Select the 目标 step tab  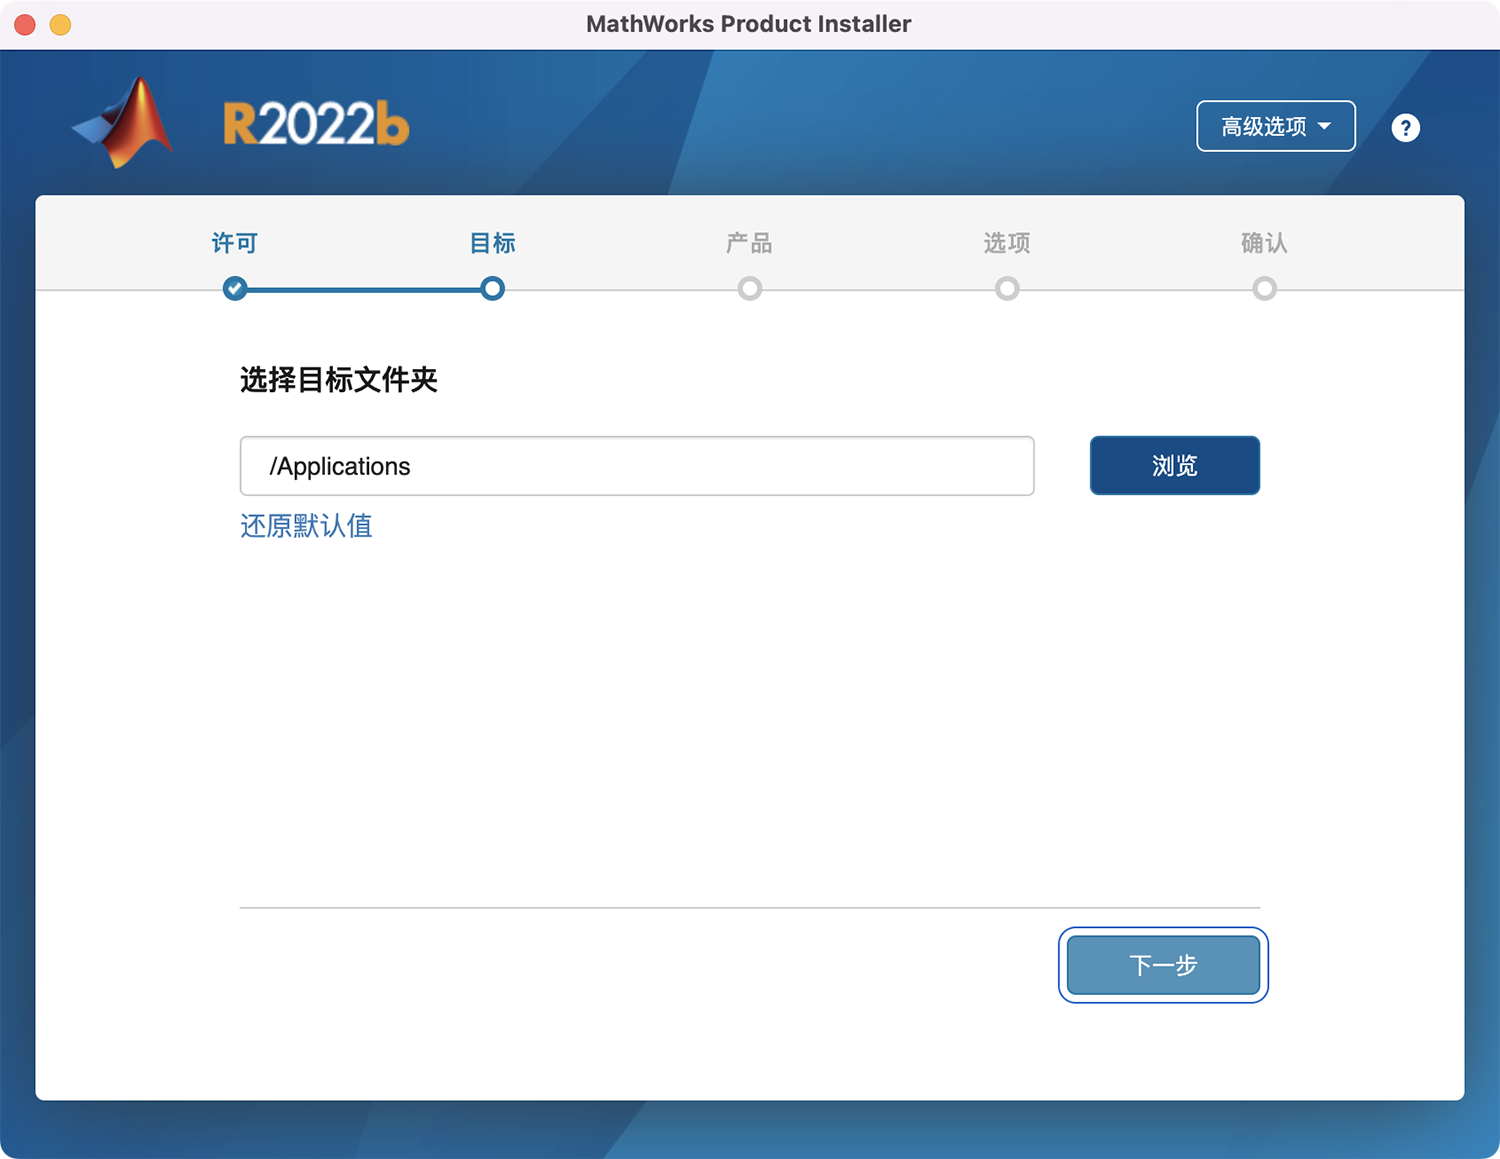click(492, 243)
